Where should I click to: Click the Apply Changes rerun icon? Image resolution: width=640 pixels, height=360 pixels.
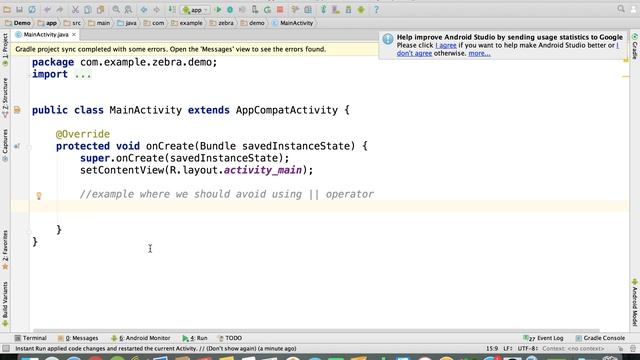[267, 9]
